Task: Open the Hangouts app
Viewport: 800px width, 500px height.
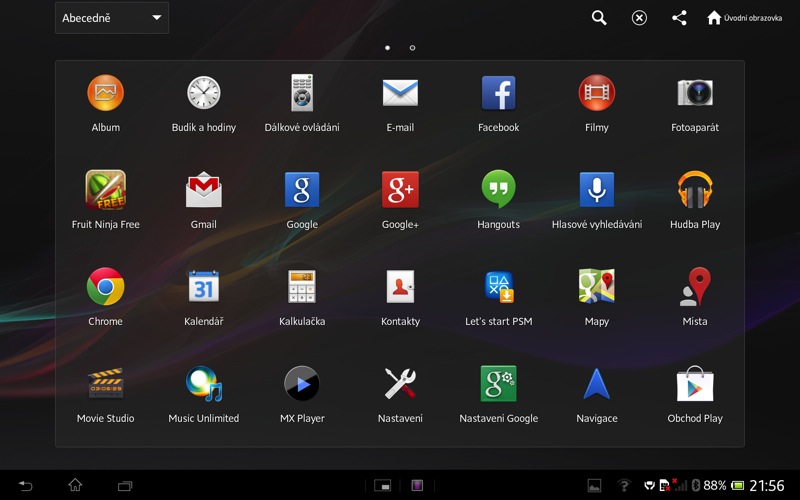Action: click(x=498, y=190)
